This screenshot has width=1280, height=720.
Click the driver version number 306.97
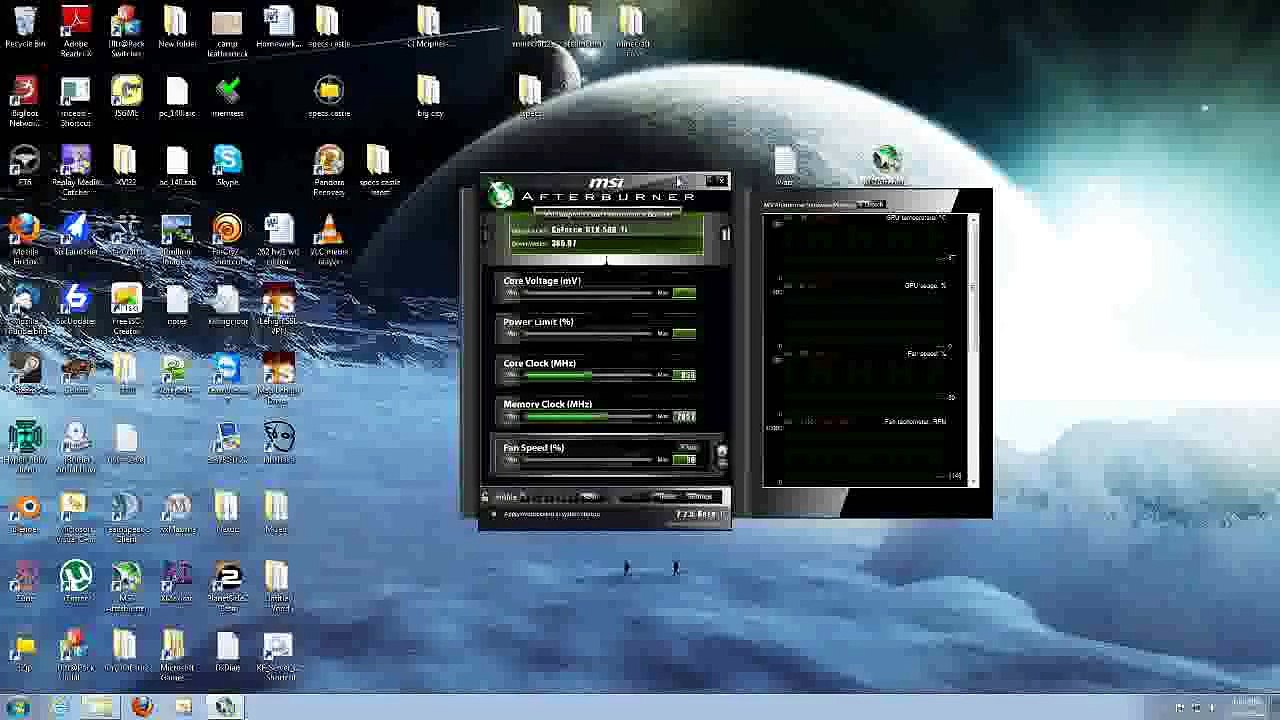564,244
